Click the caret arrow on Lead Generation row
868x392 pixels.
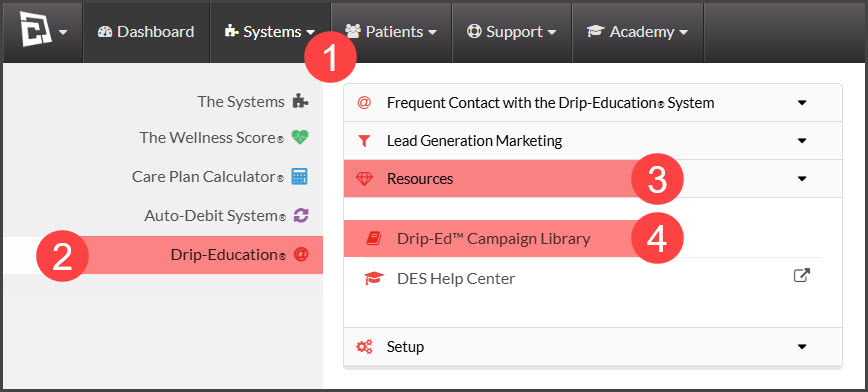pos(802,141)
